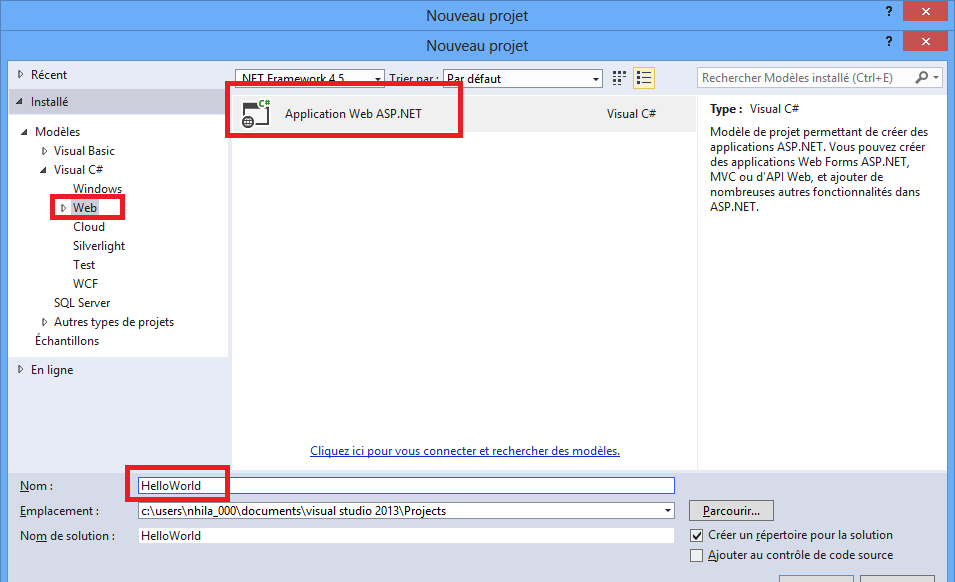Collapse the Visual C# node

tap(43, 170)
